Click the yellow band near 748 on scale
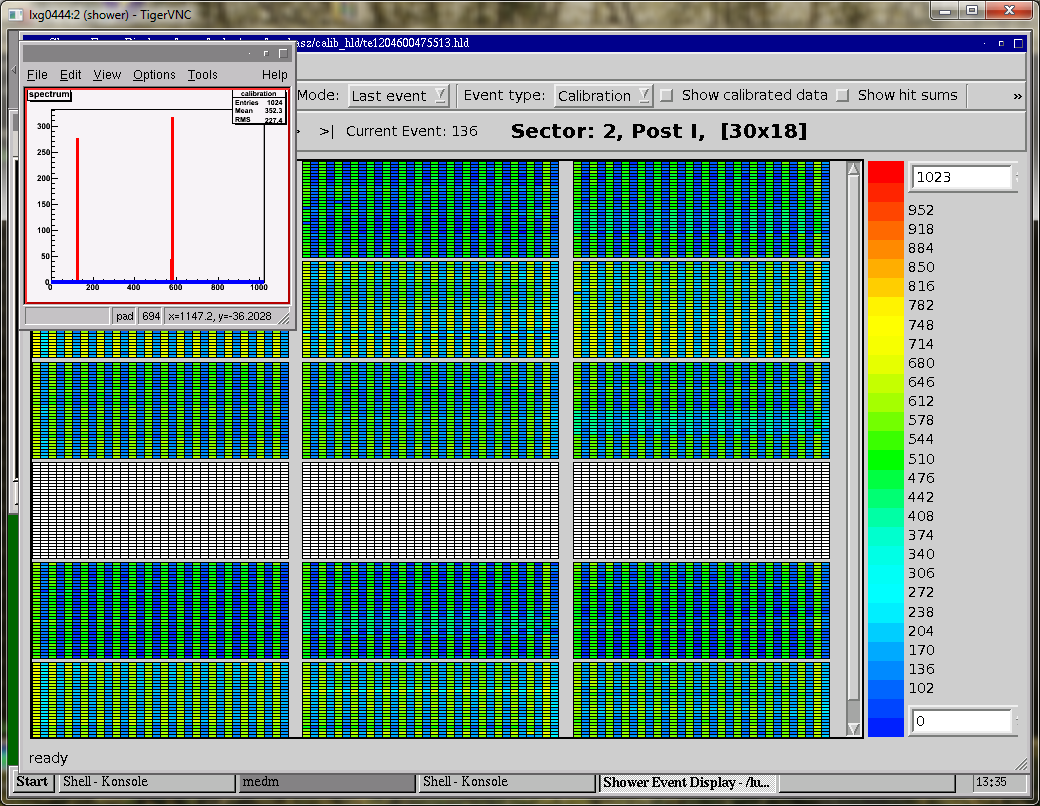The height and width of the screenshot is (806, 1040). [x=886, y=324]
